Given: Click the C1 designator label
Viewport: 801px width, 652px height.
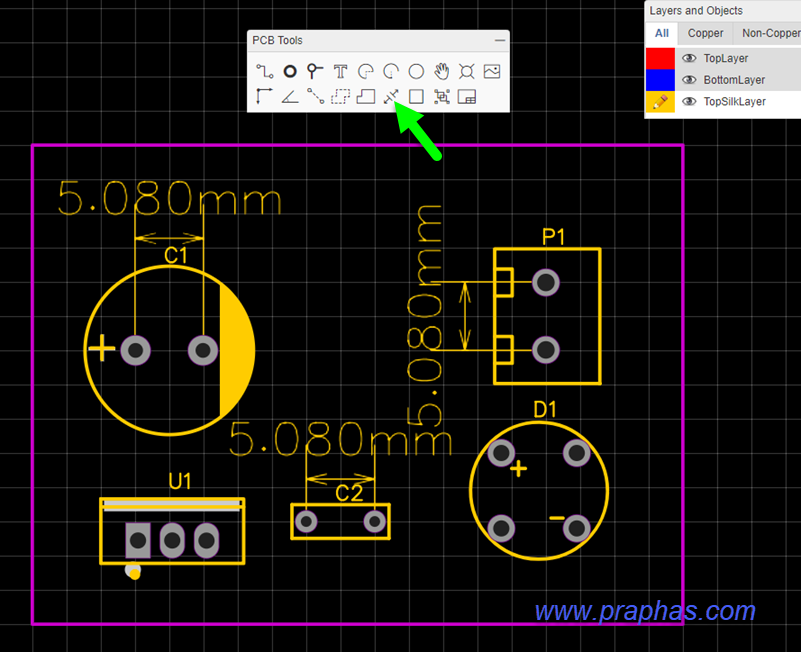Looking at the screenshot, I should click(176, 255).
